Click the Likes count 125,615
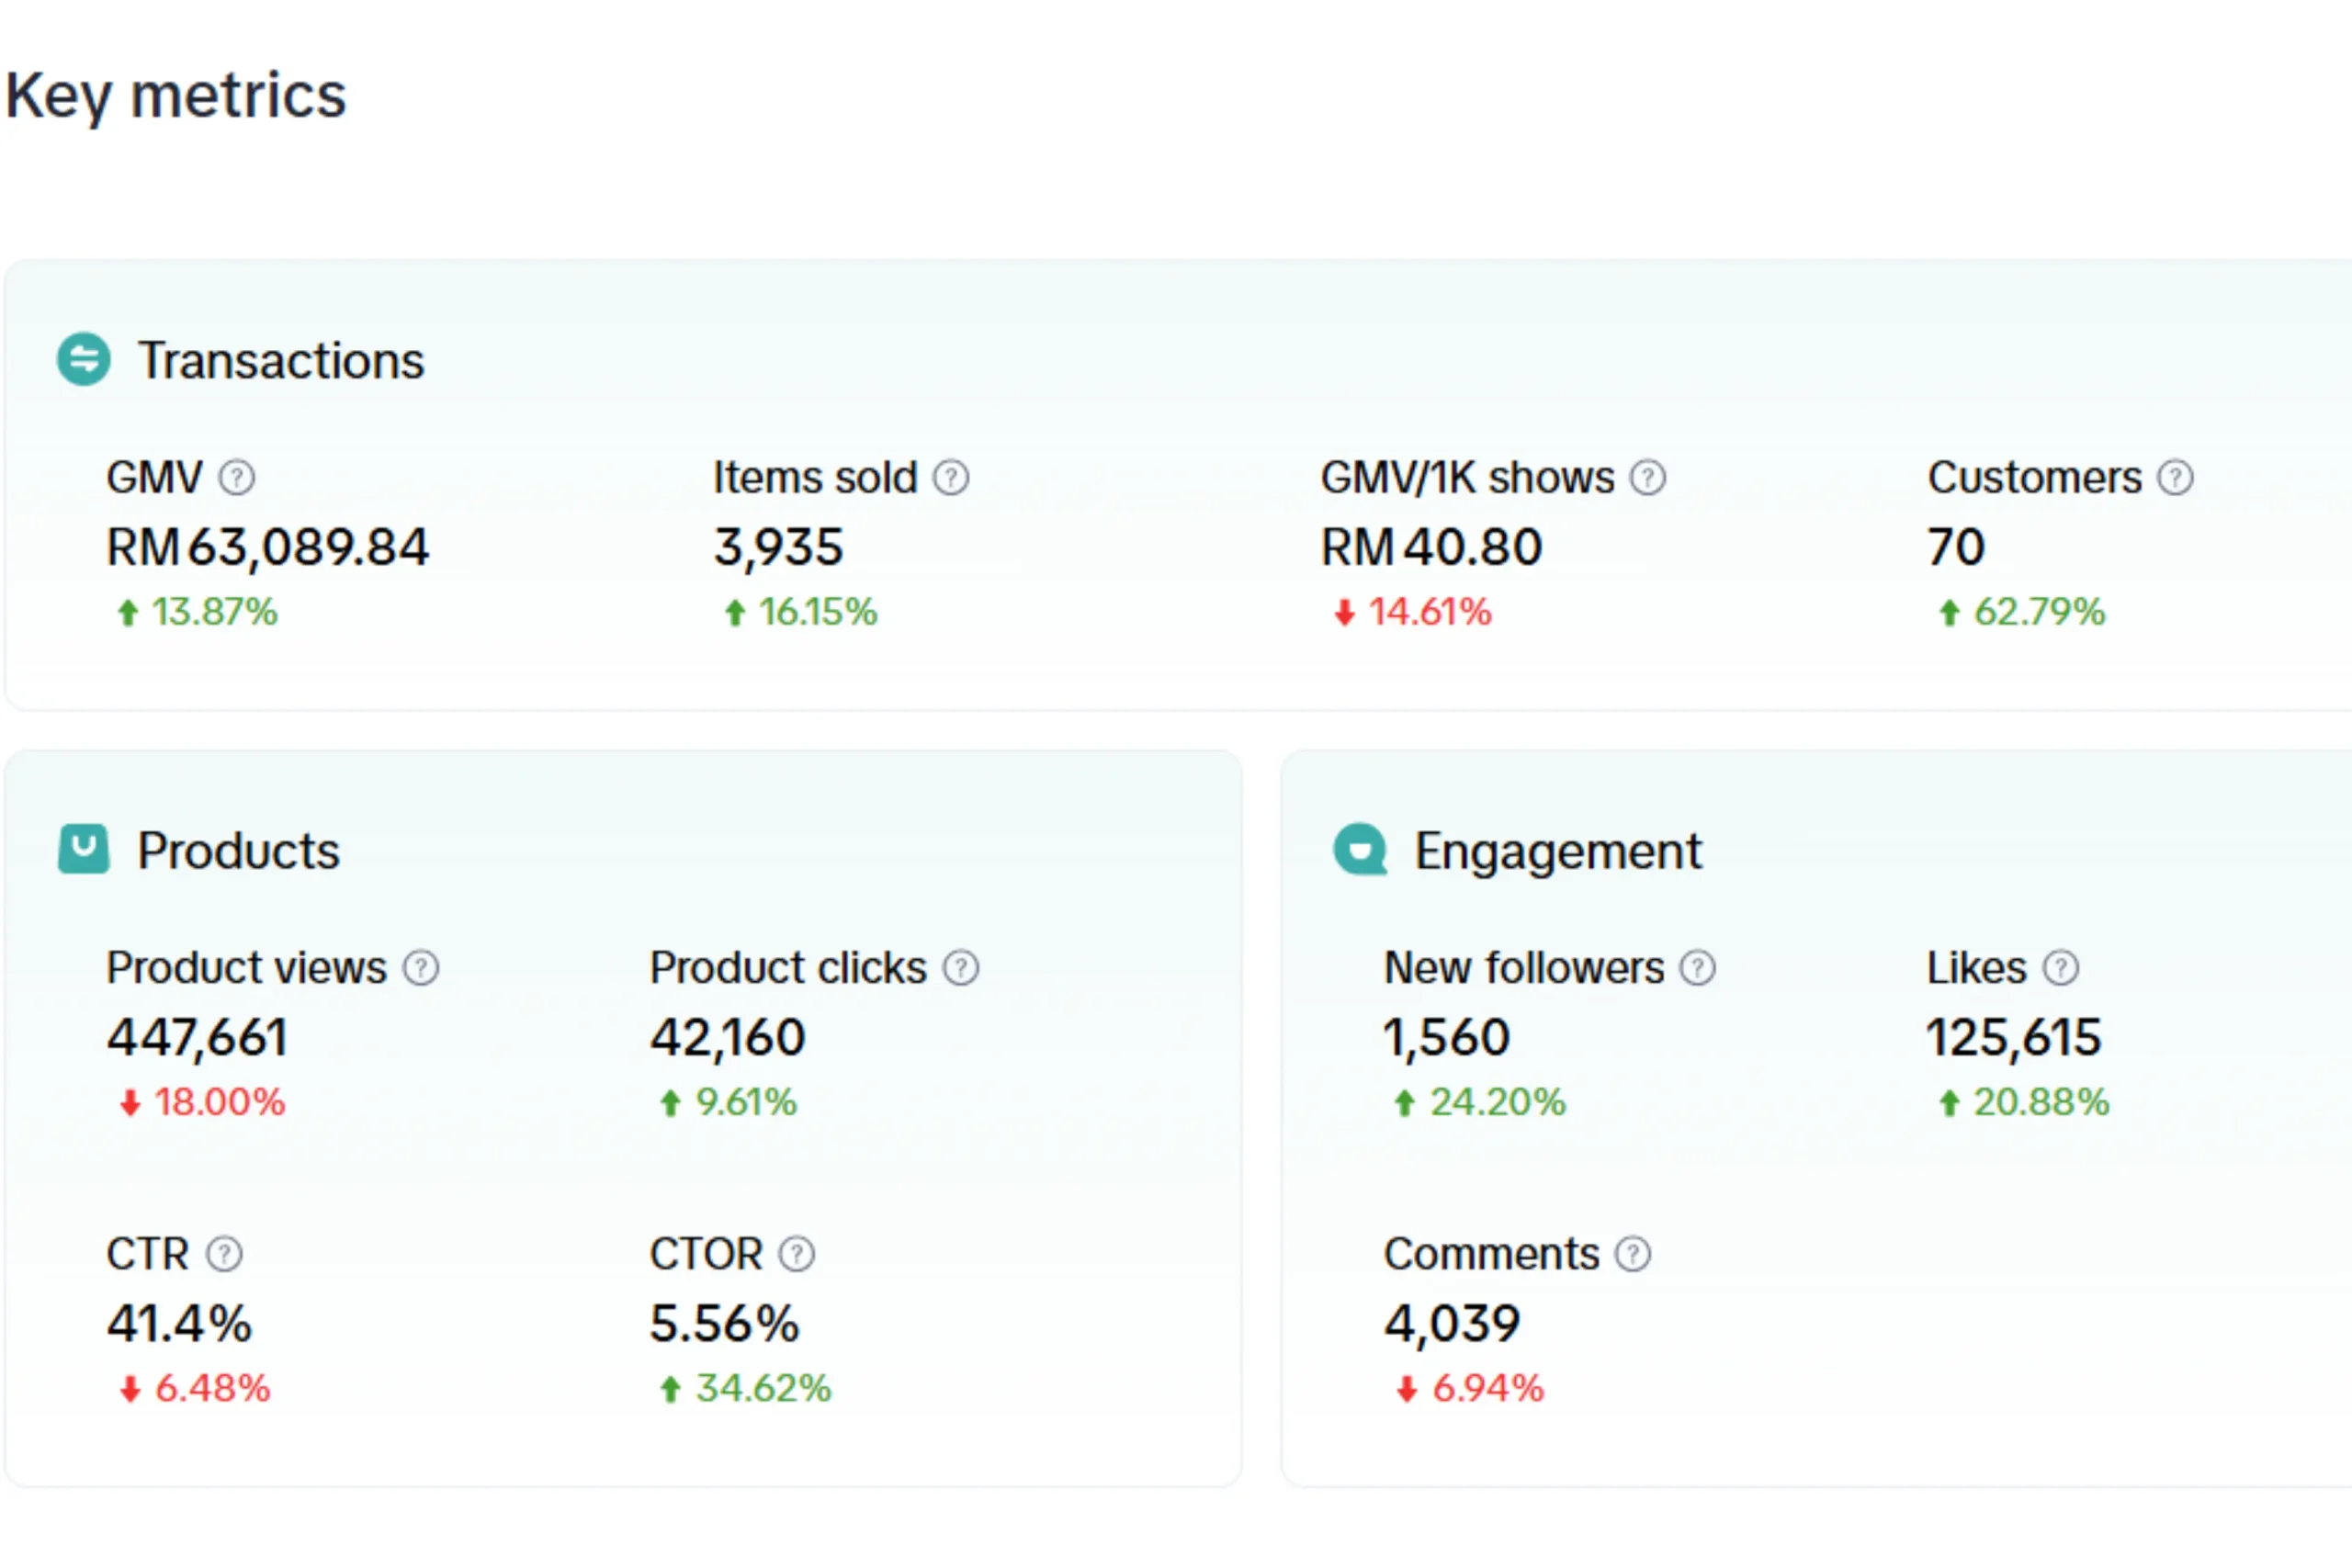Image resolution: width=2352 pixels, height=1568 pixels. pyautogui.click(x=2013, y=1038)
